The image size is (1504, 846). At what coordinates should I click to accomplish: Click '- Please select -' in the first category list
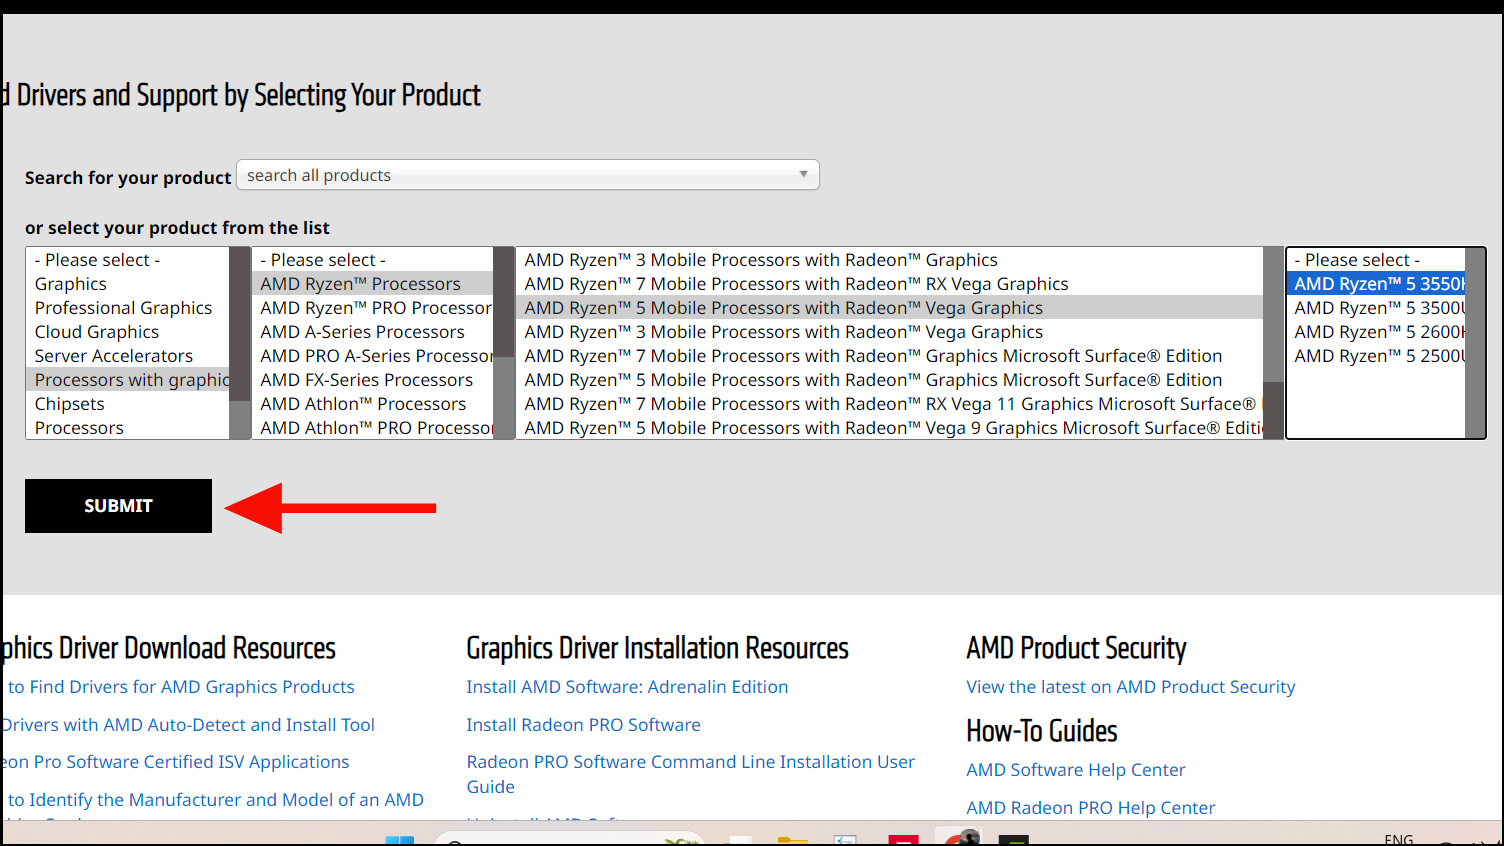(x=128, y=260)
